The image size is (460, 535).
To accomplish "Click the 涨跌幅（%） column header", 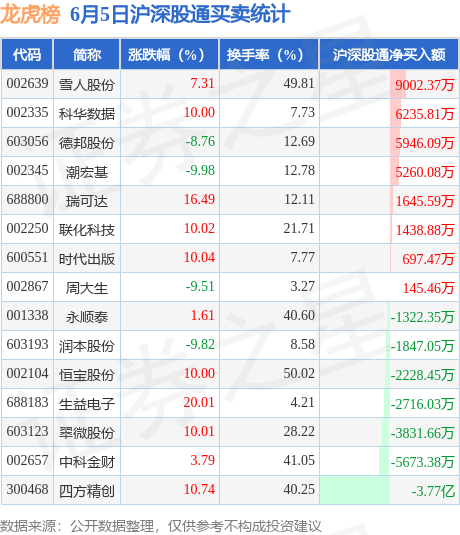I will (x=170, y=55).
